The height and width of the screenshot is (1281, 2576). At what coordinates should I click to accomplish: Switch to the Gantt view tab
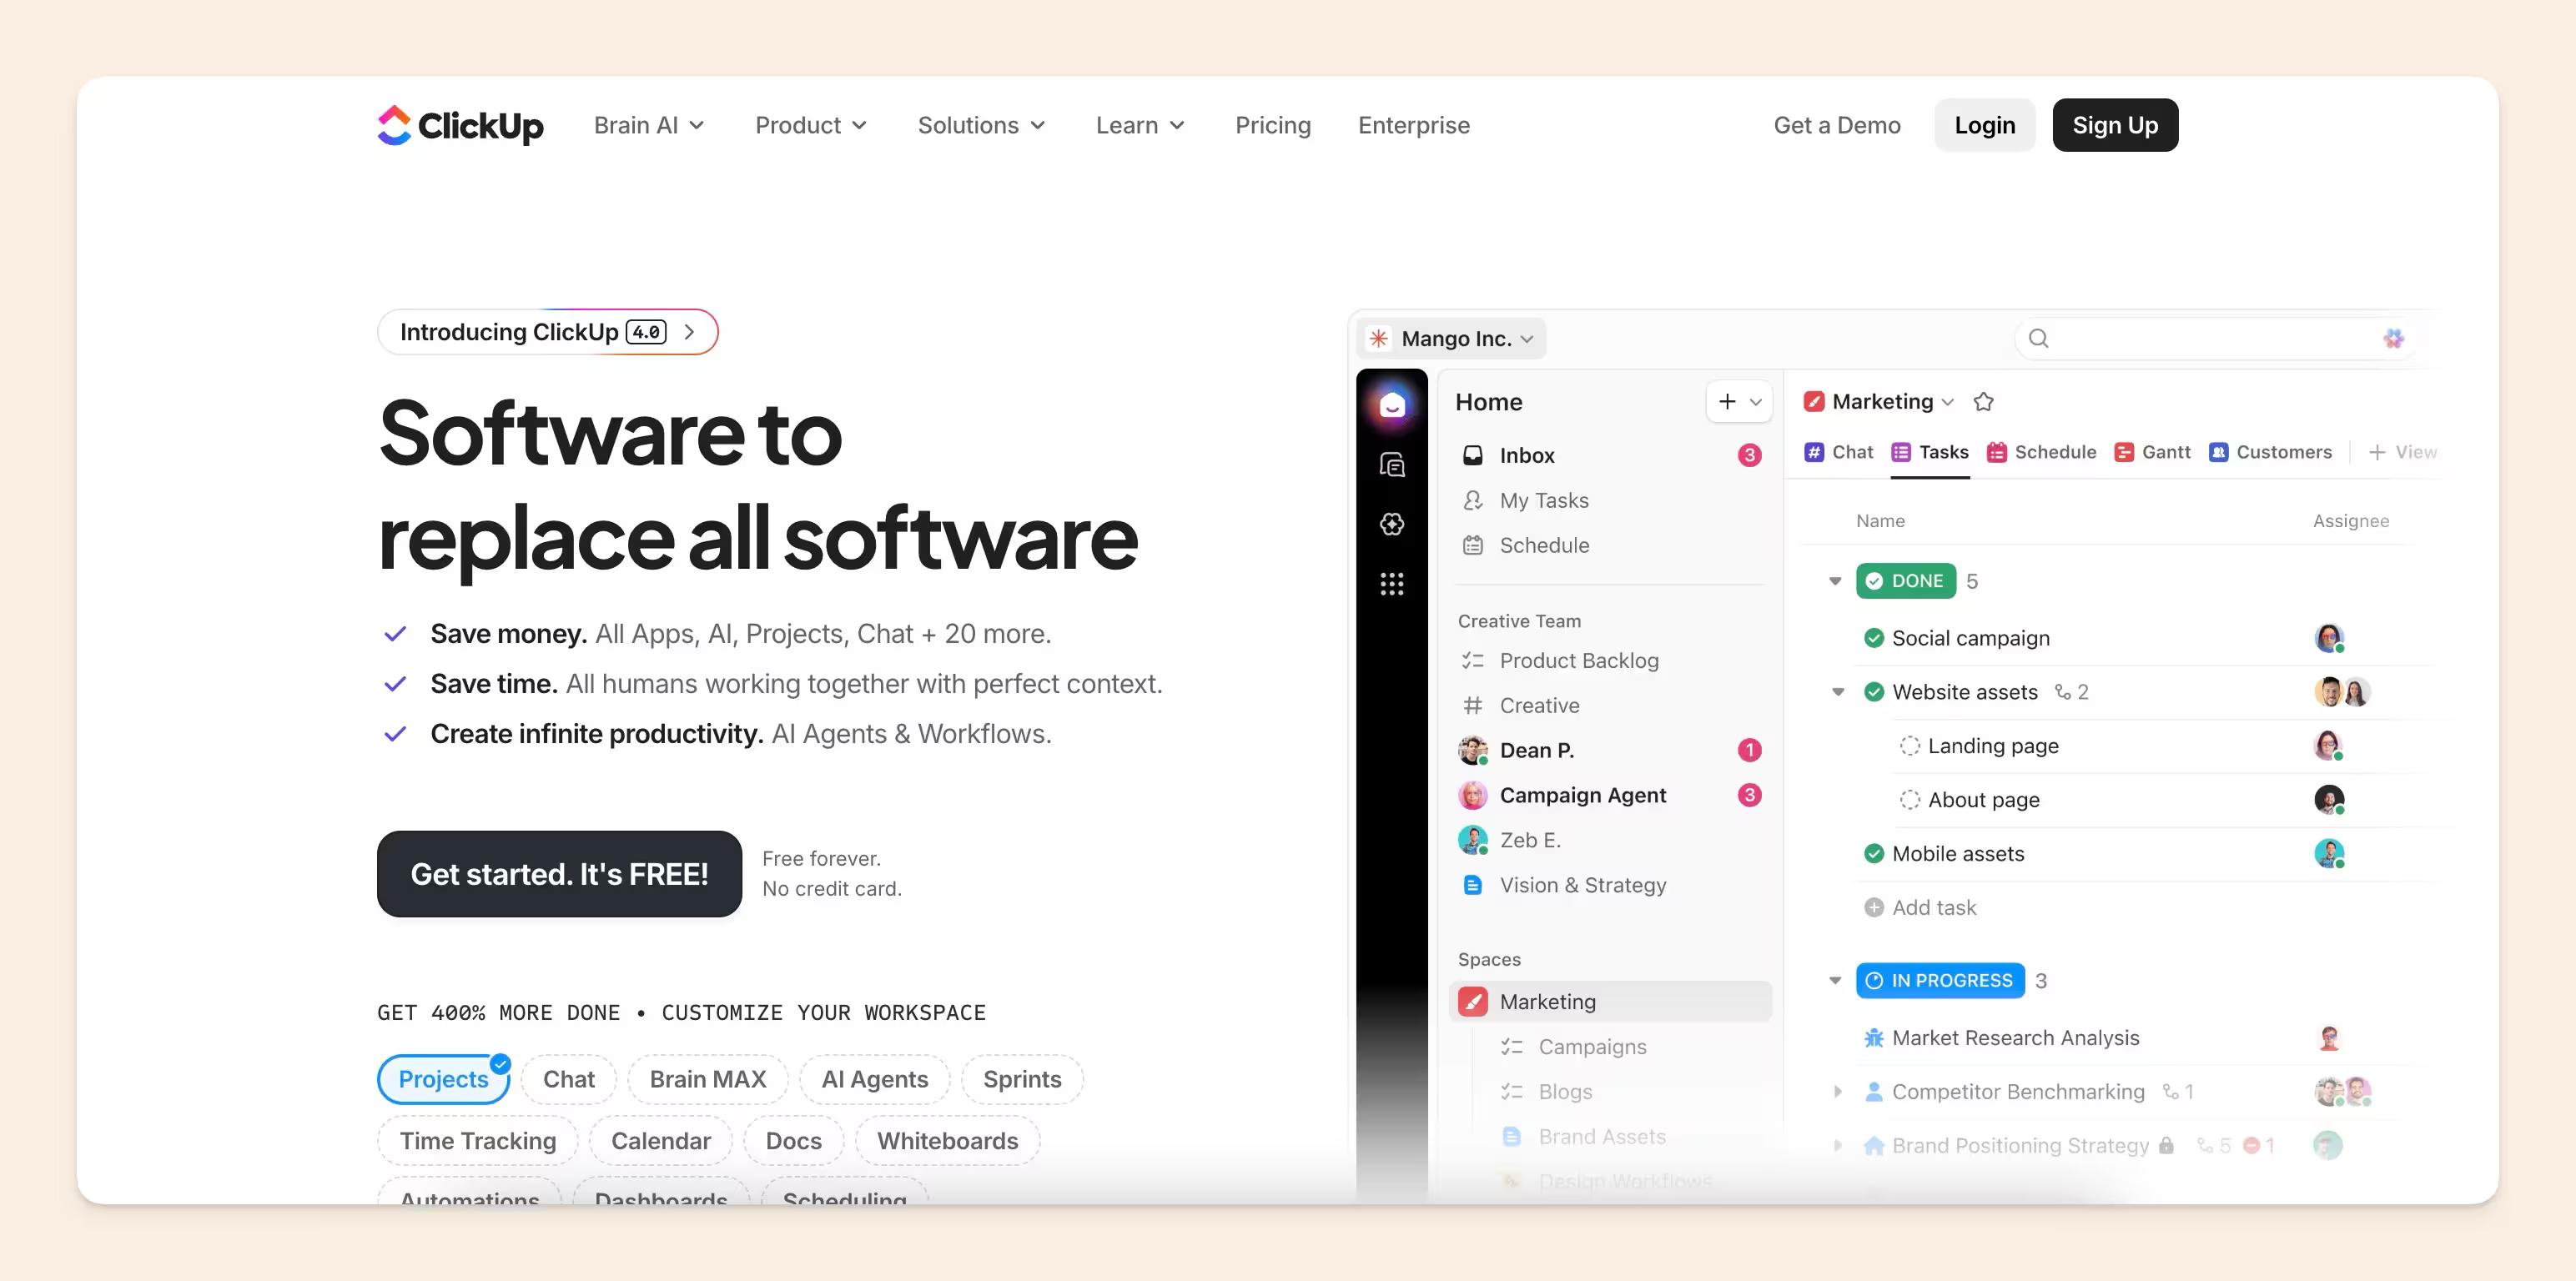[2152, 453]
